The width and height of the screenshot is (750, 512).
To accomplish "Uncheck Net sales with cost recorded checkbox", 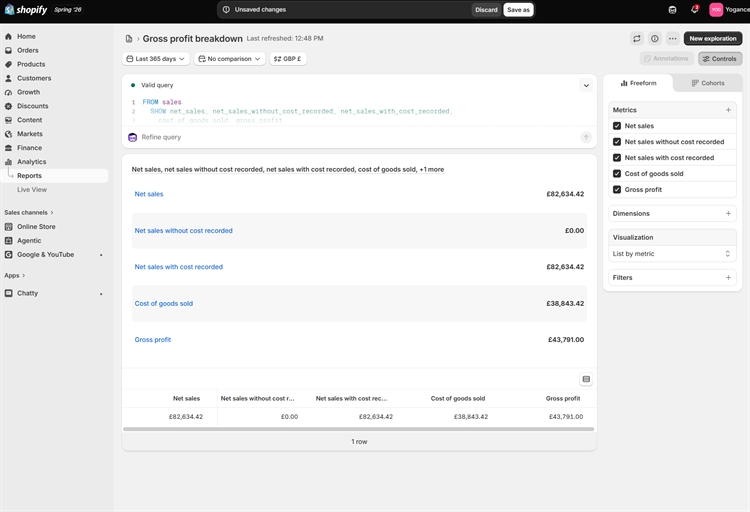I will [617, 157].
